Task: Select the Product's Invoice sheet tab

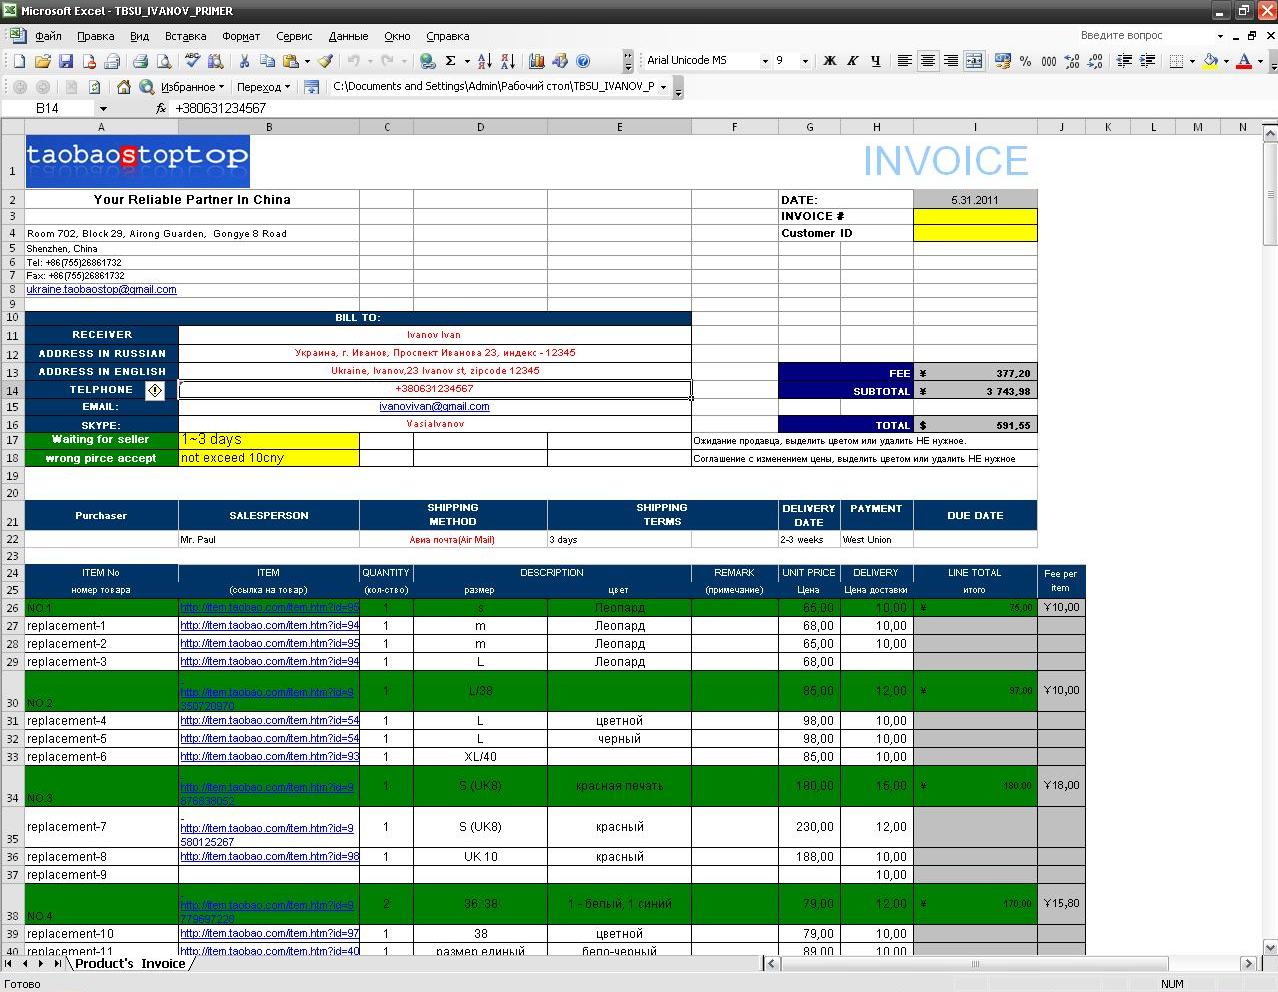Action: [130, 964]
